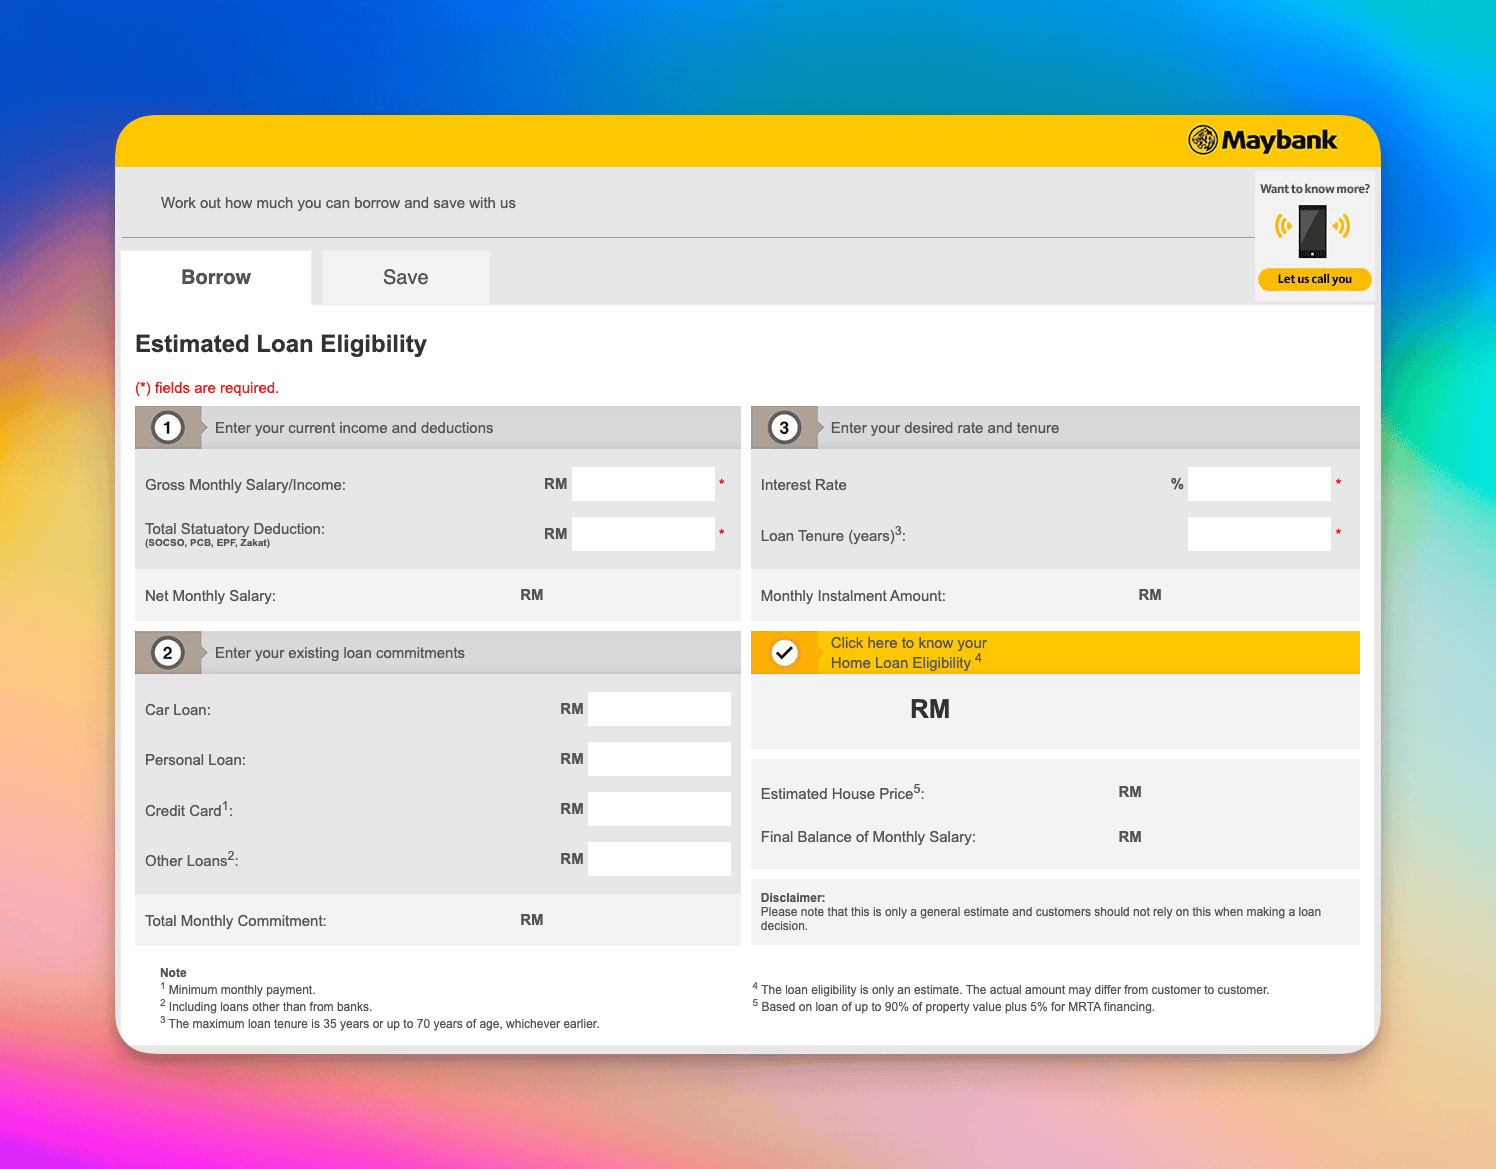
Task: Click the large RM eligibility result
Action: pyautogui.click(x=930, y=709)
